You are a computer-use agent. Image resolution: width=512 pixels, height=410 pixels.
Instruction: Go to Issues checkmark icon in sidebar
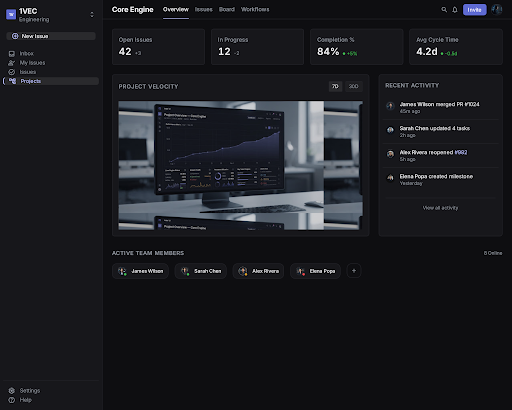click(x=12, y=72)
